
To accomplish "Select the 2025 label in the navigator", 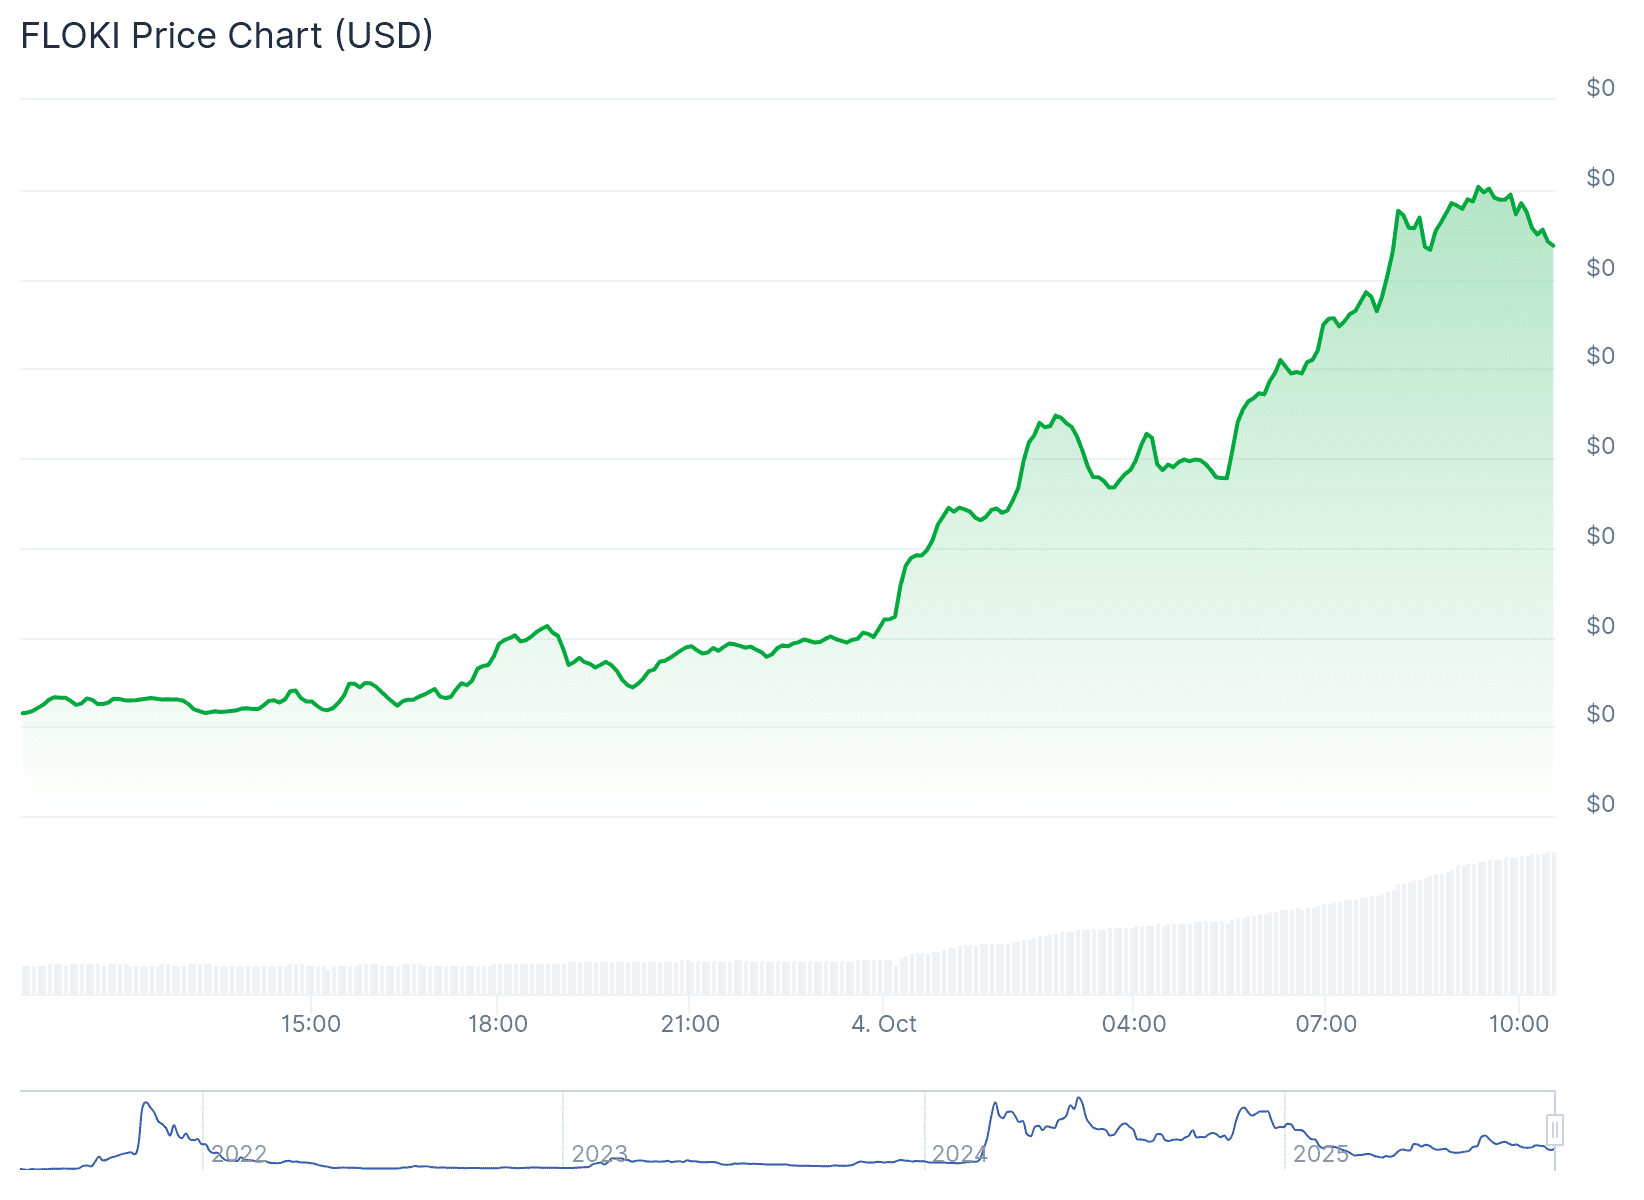I will click(x=1321, y=1154).
